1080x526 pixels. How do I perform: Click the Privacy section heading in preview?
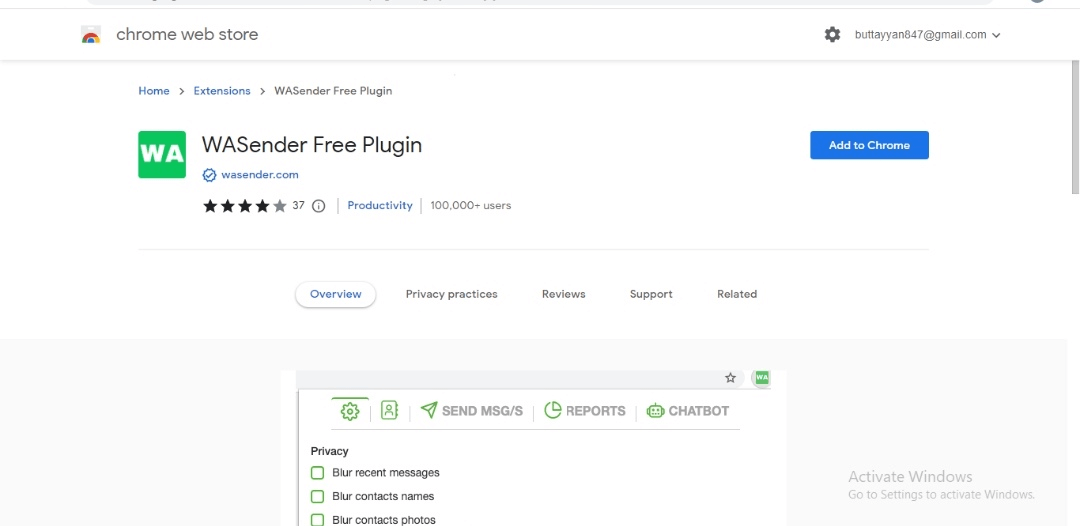(x=329, y=452)
